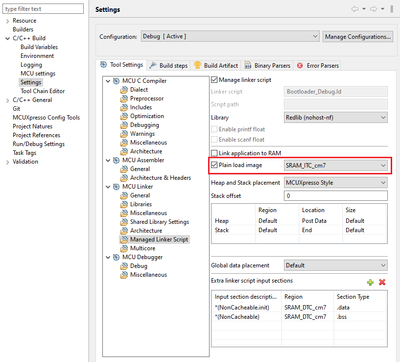Switch to the Build steps tab
The image size is (400, 362).
(168, 65)
